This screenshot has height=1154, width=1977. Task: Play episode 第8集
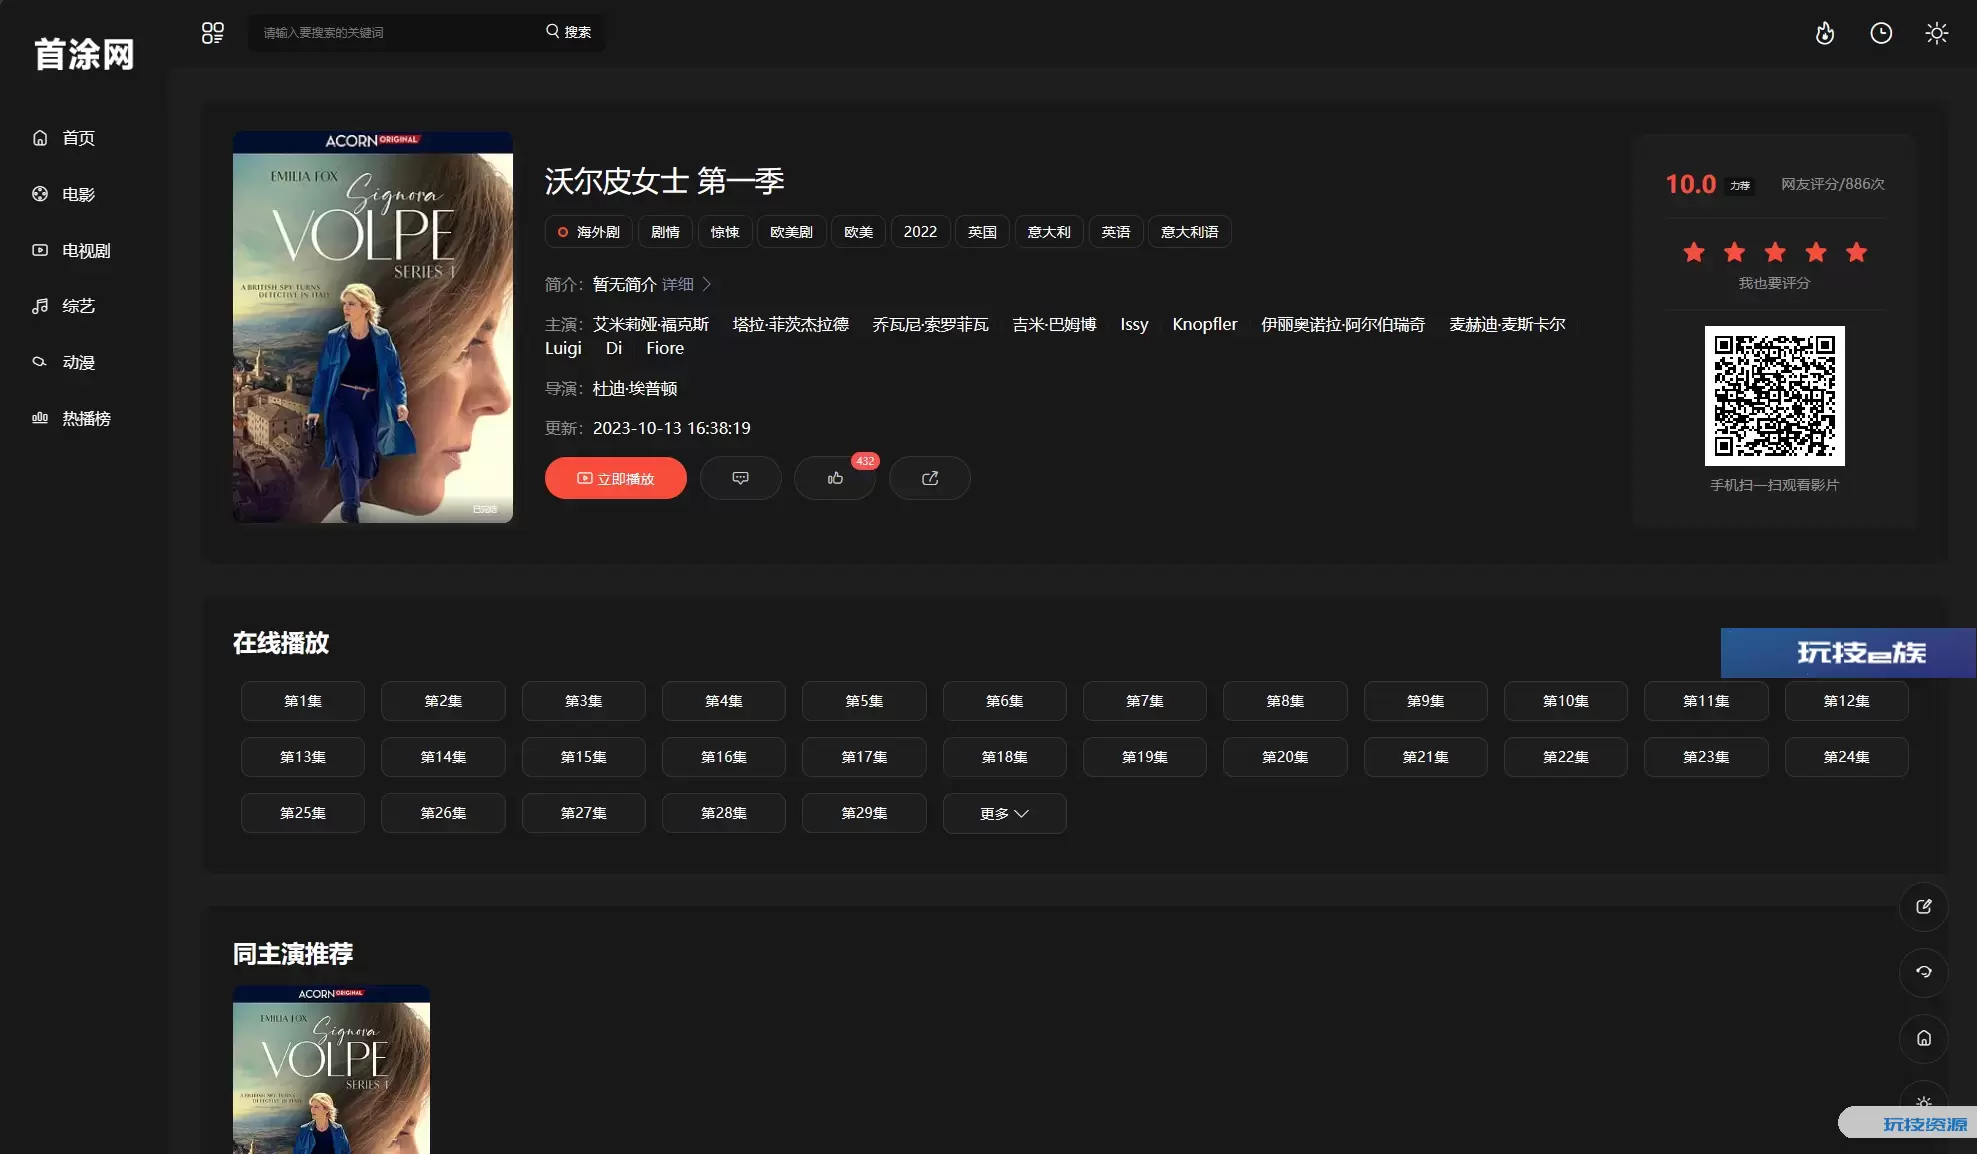pyautogui.click(x=1285, y=701)
